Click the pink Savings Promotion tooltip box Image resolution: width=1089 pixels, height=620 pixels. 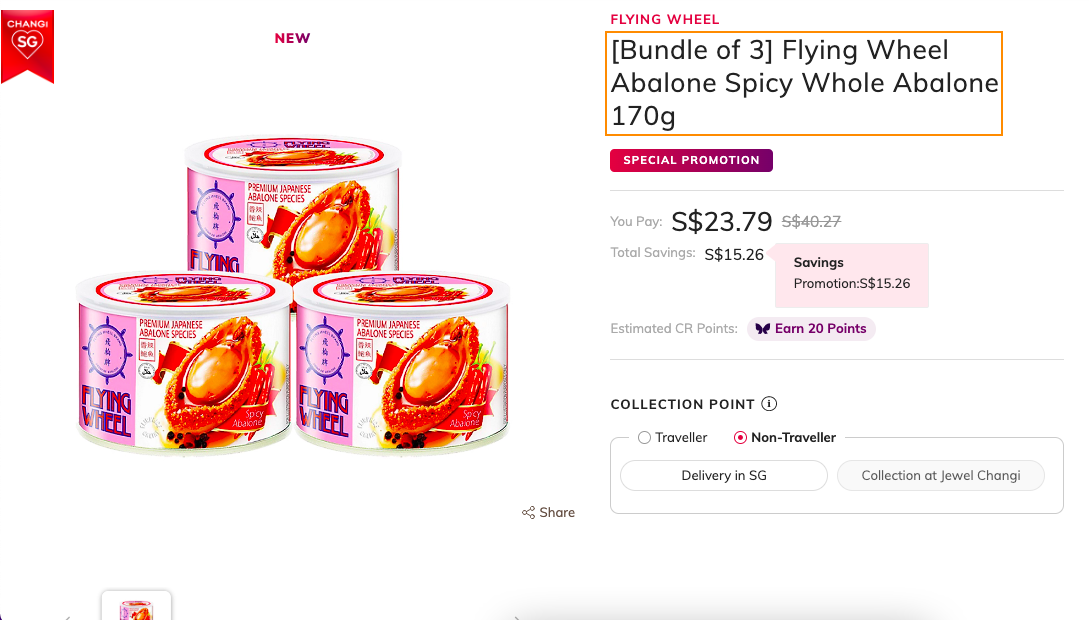(851, 274)
